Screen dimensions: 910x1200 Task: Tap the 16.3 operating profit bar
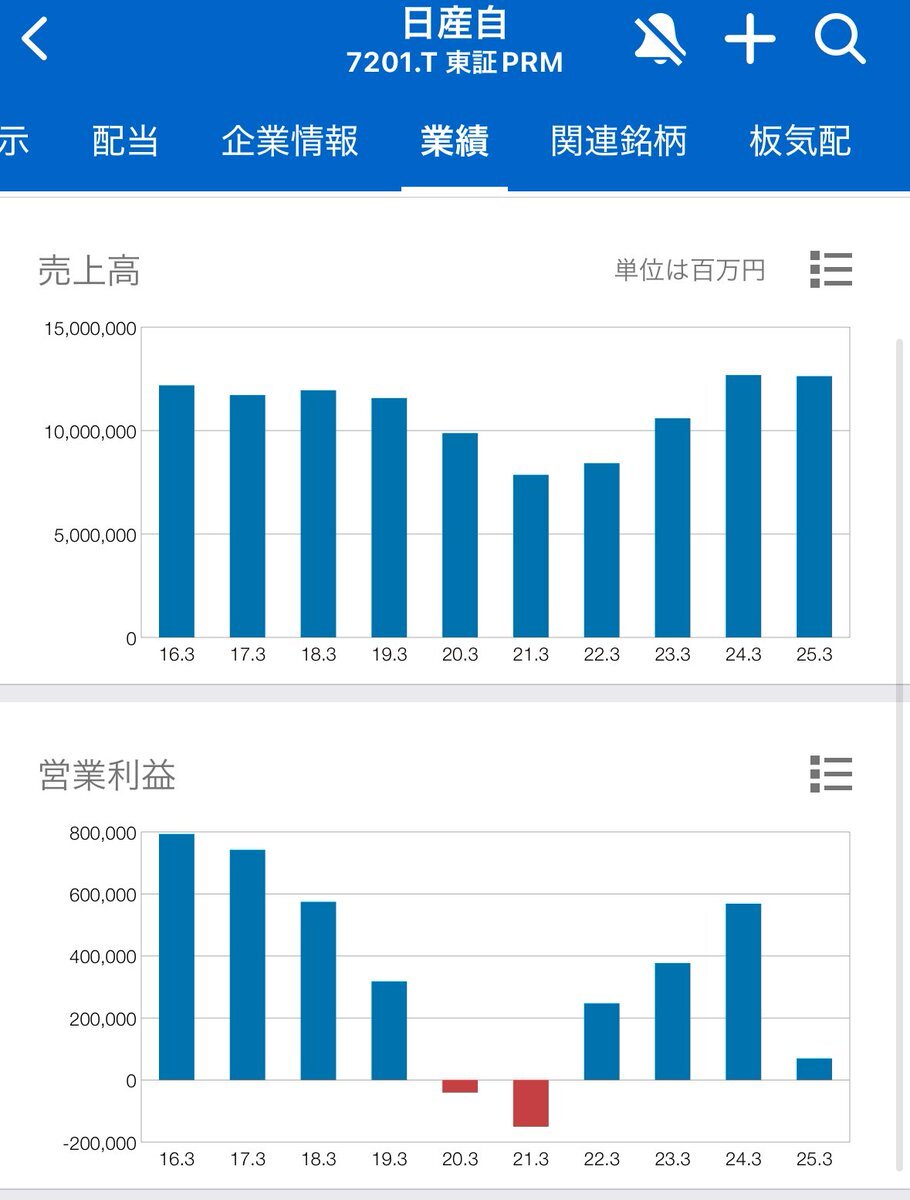177,957
